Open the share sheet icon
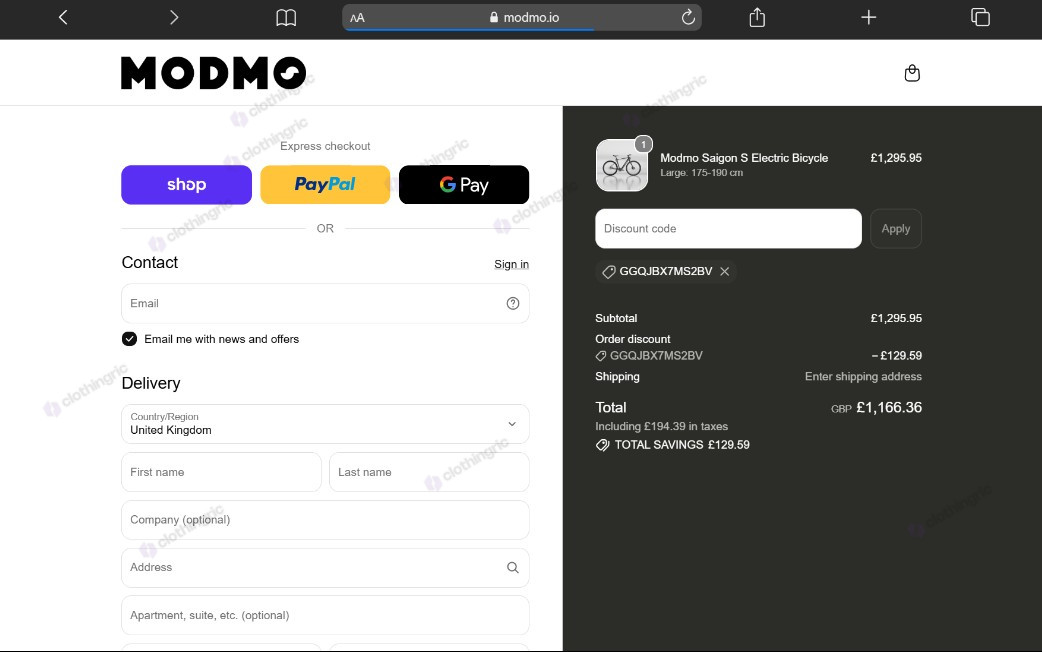Screen dimensions: 1042x652 tap(757, 17)
